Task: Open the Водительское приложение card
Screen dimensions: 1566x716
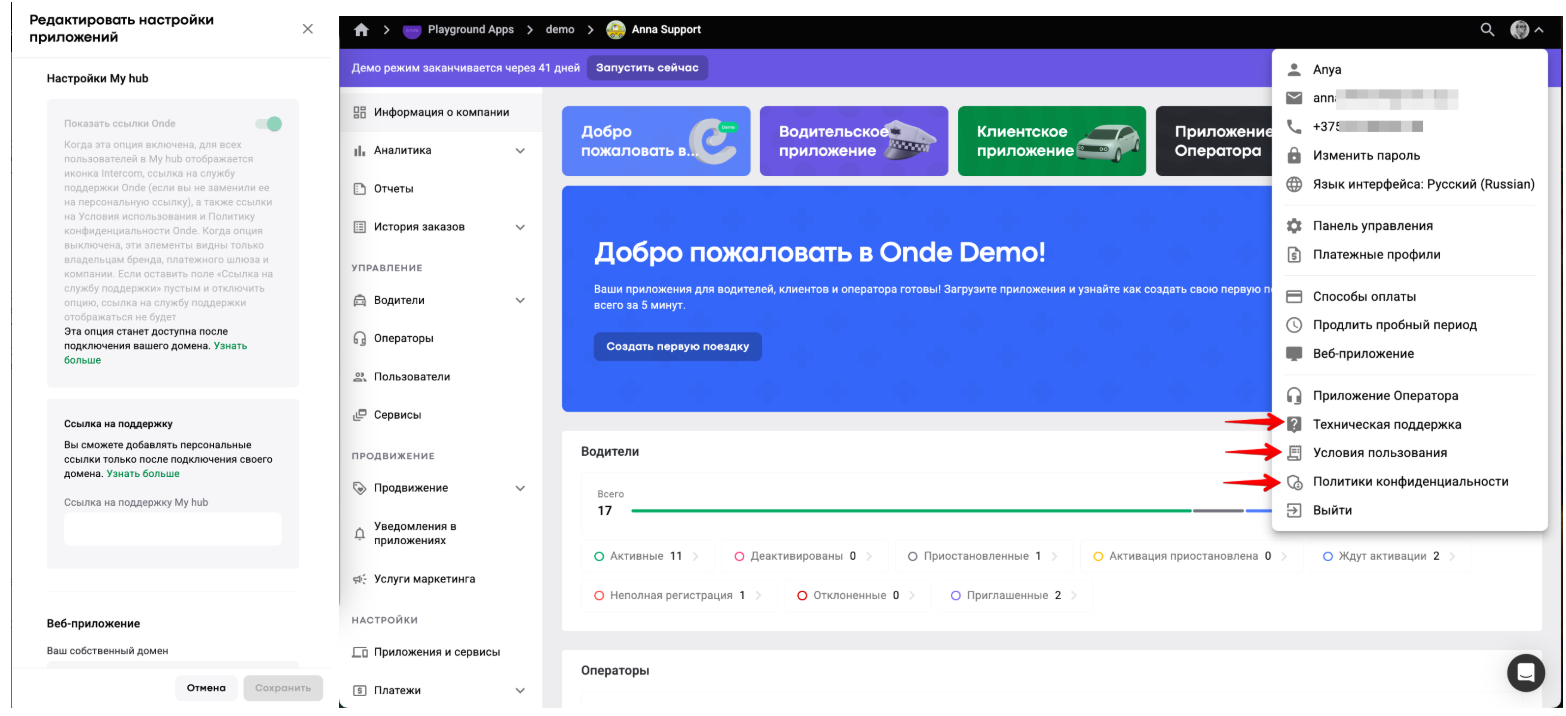Action: click(x=854, y=141)
